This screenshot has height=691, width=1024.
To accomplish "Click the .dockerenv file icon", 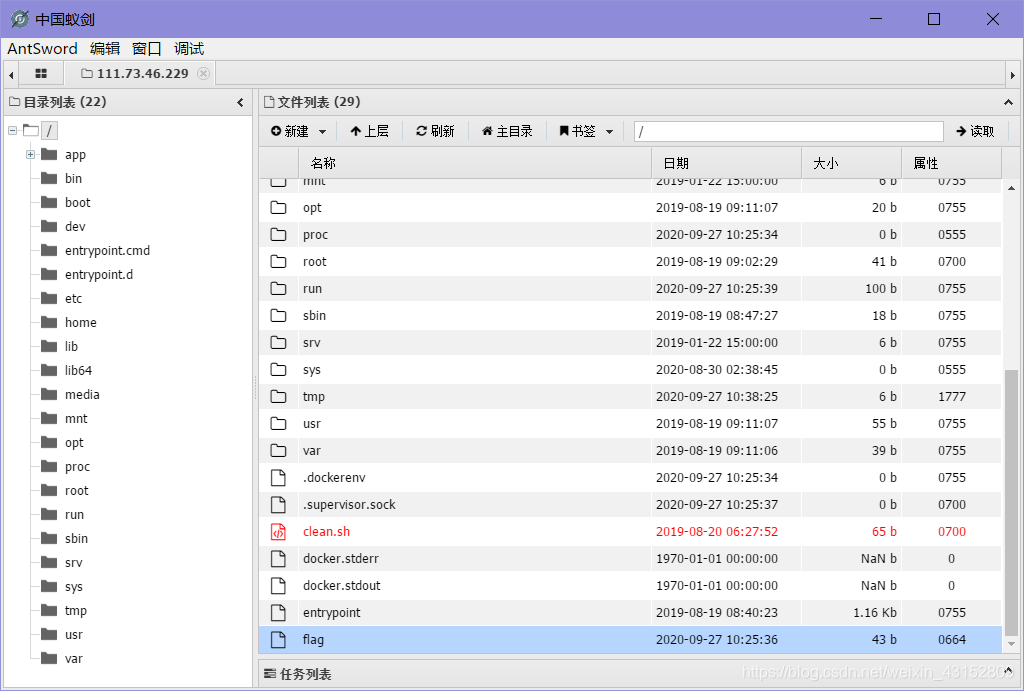I will 278,478.
